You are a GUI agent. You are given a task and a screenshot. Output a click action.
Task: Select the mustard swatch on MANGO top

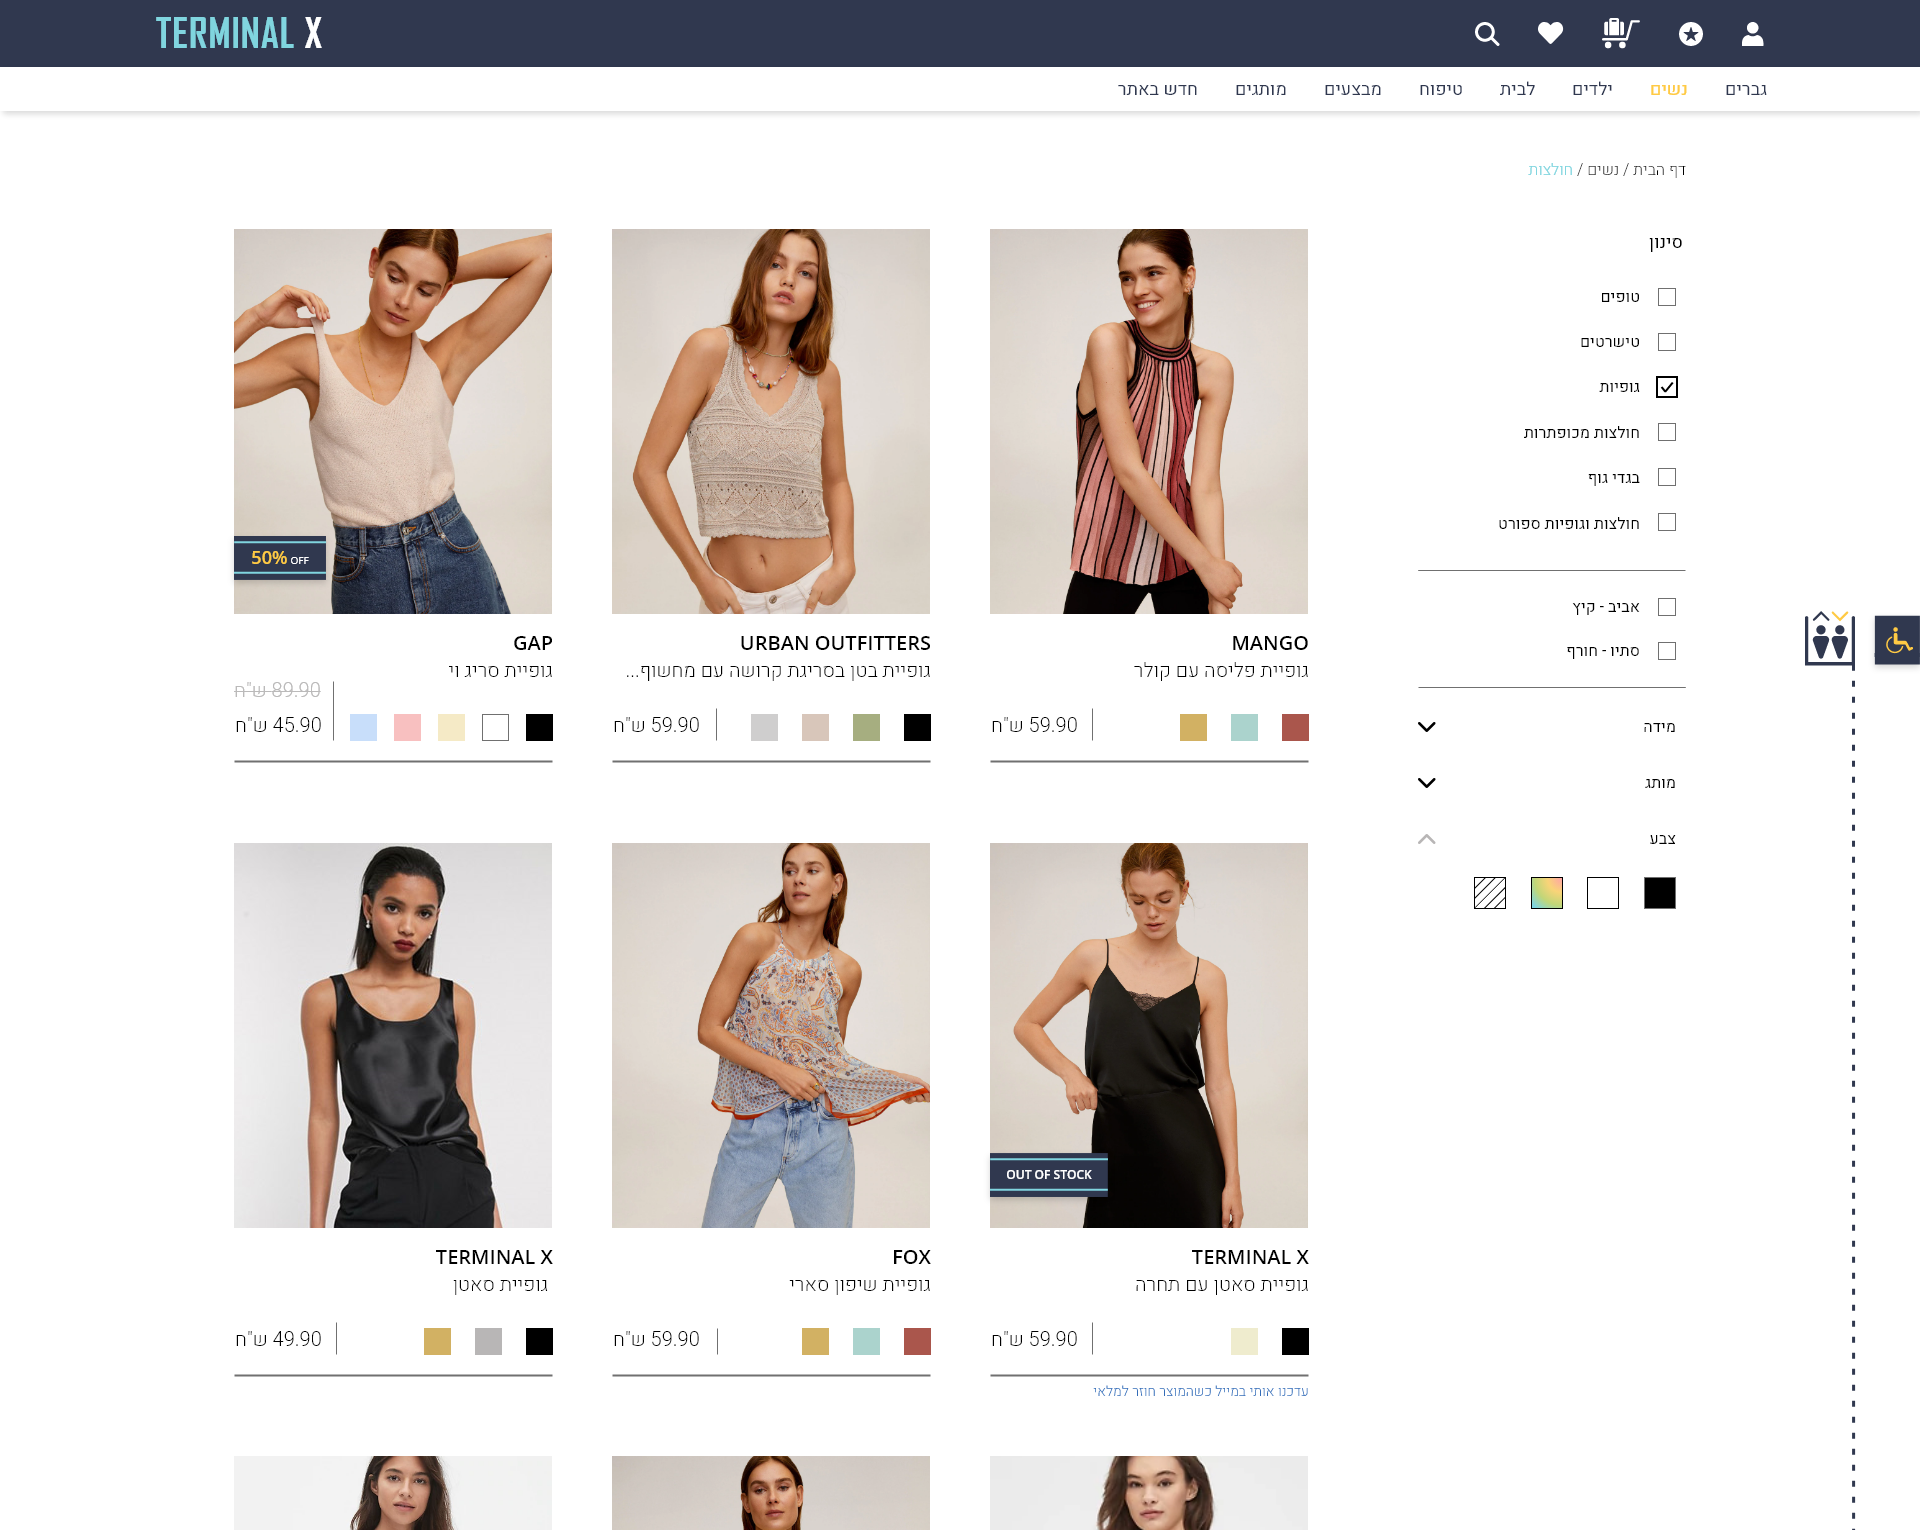1193,727
